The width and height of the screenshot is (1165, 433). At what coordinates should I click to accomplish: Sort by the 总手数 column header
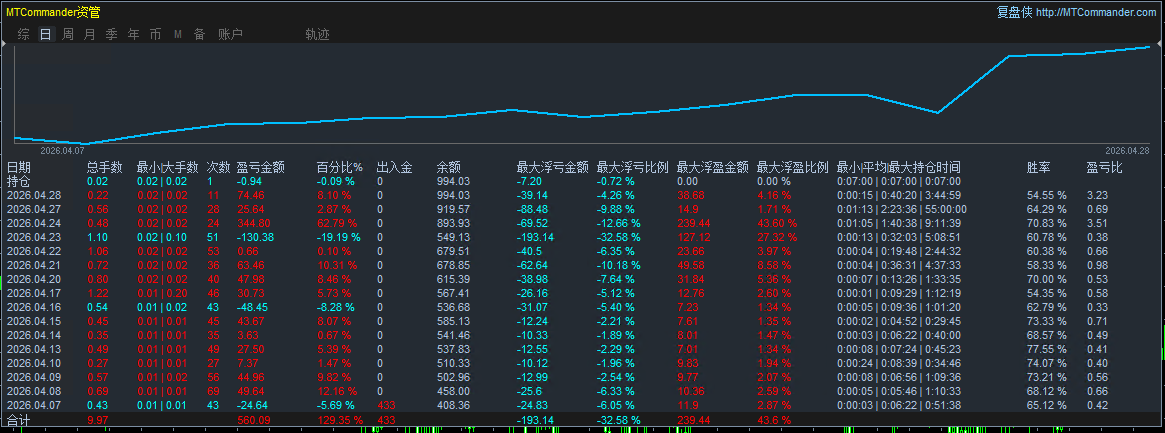tap(105, 168)
